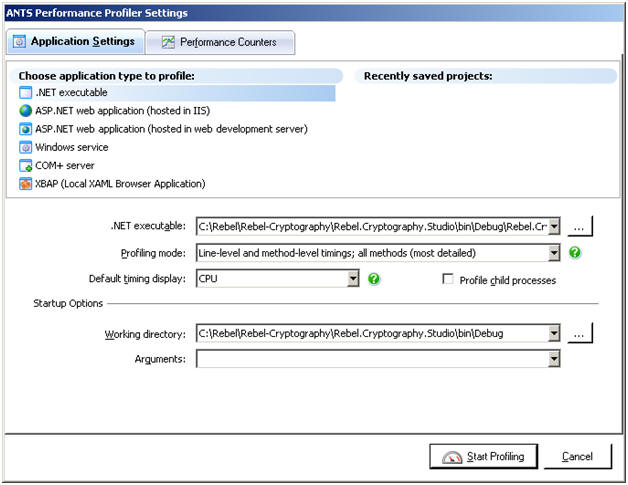Image resolution: width=628 pixels, height=485 pixels.
Task: Expand the Working directory dropdown
Action: pos(554,333)
